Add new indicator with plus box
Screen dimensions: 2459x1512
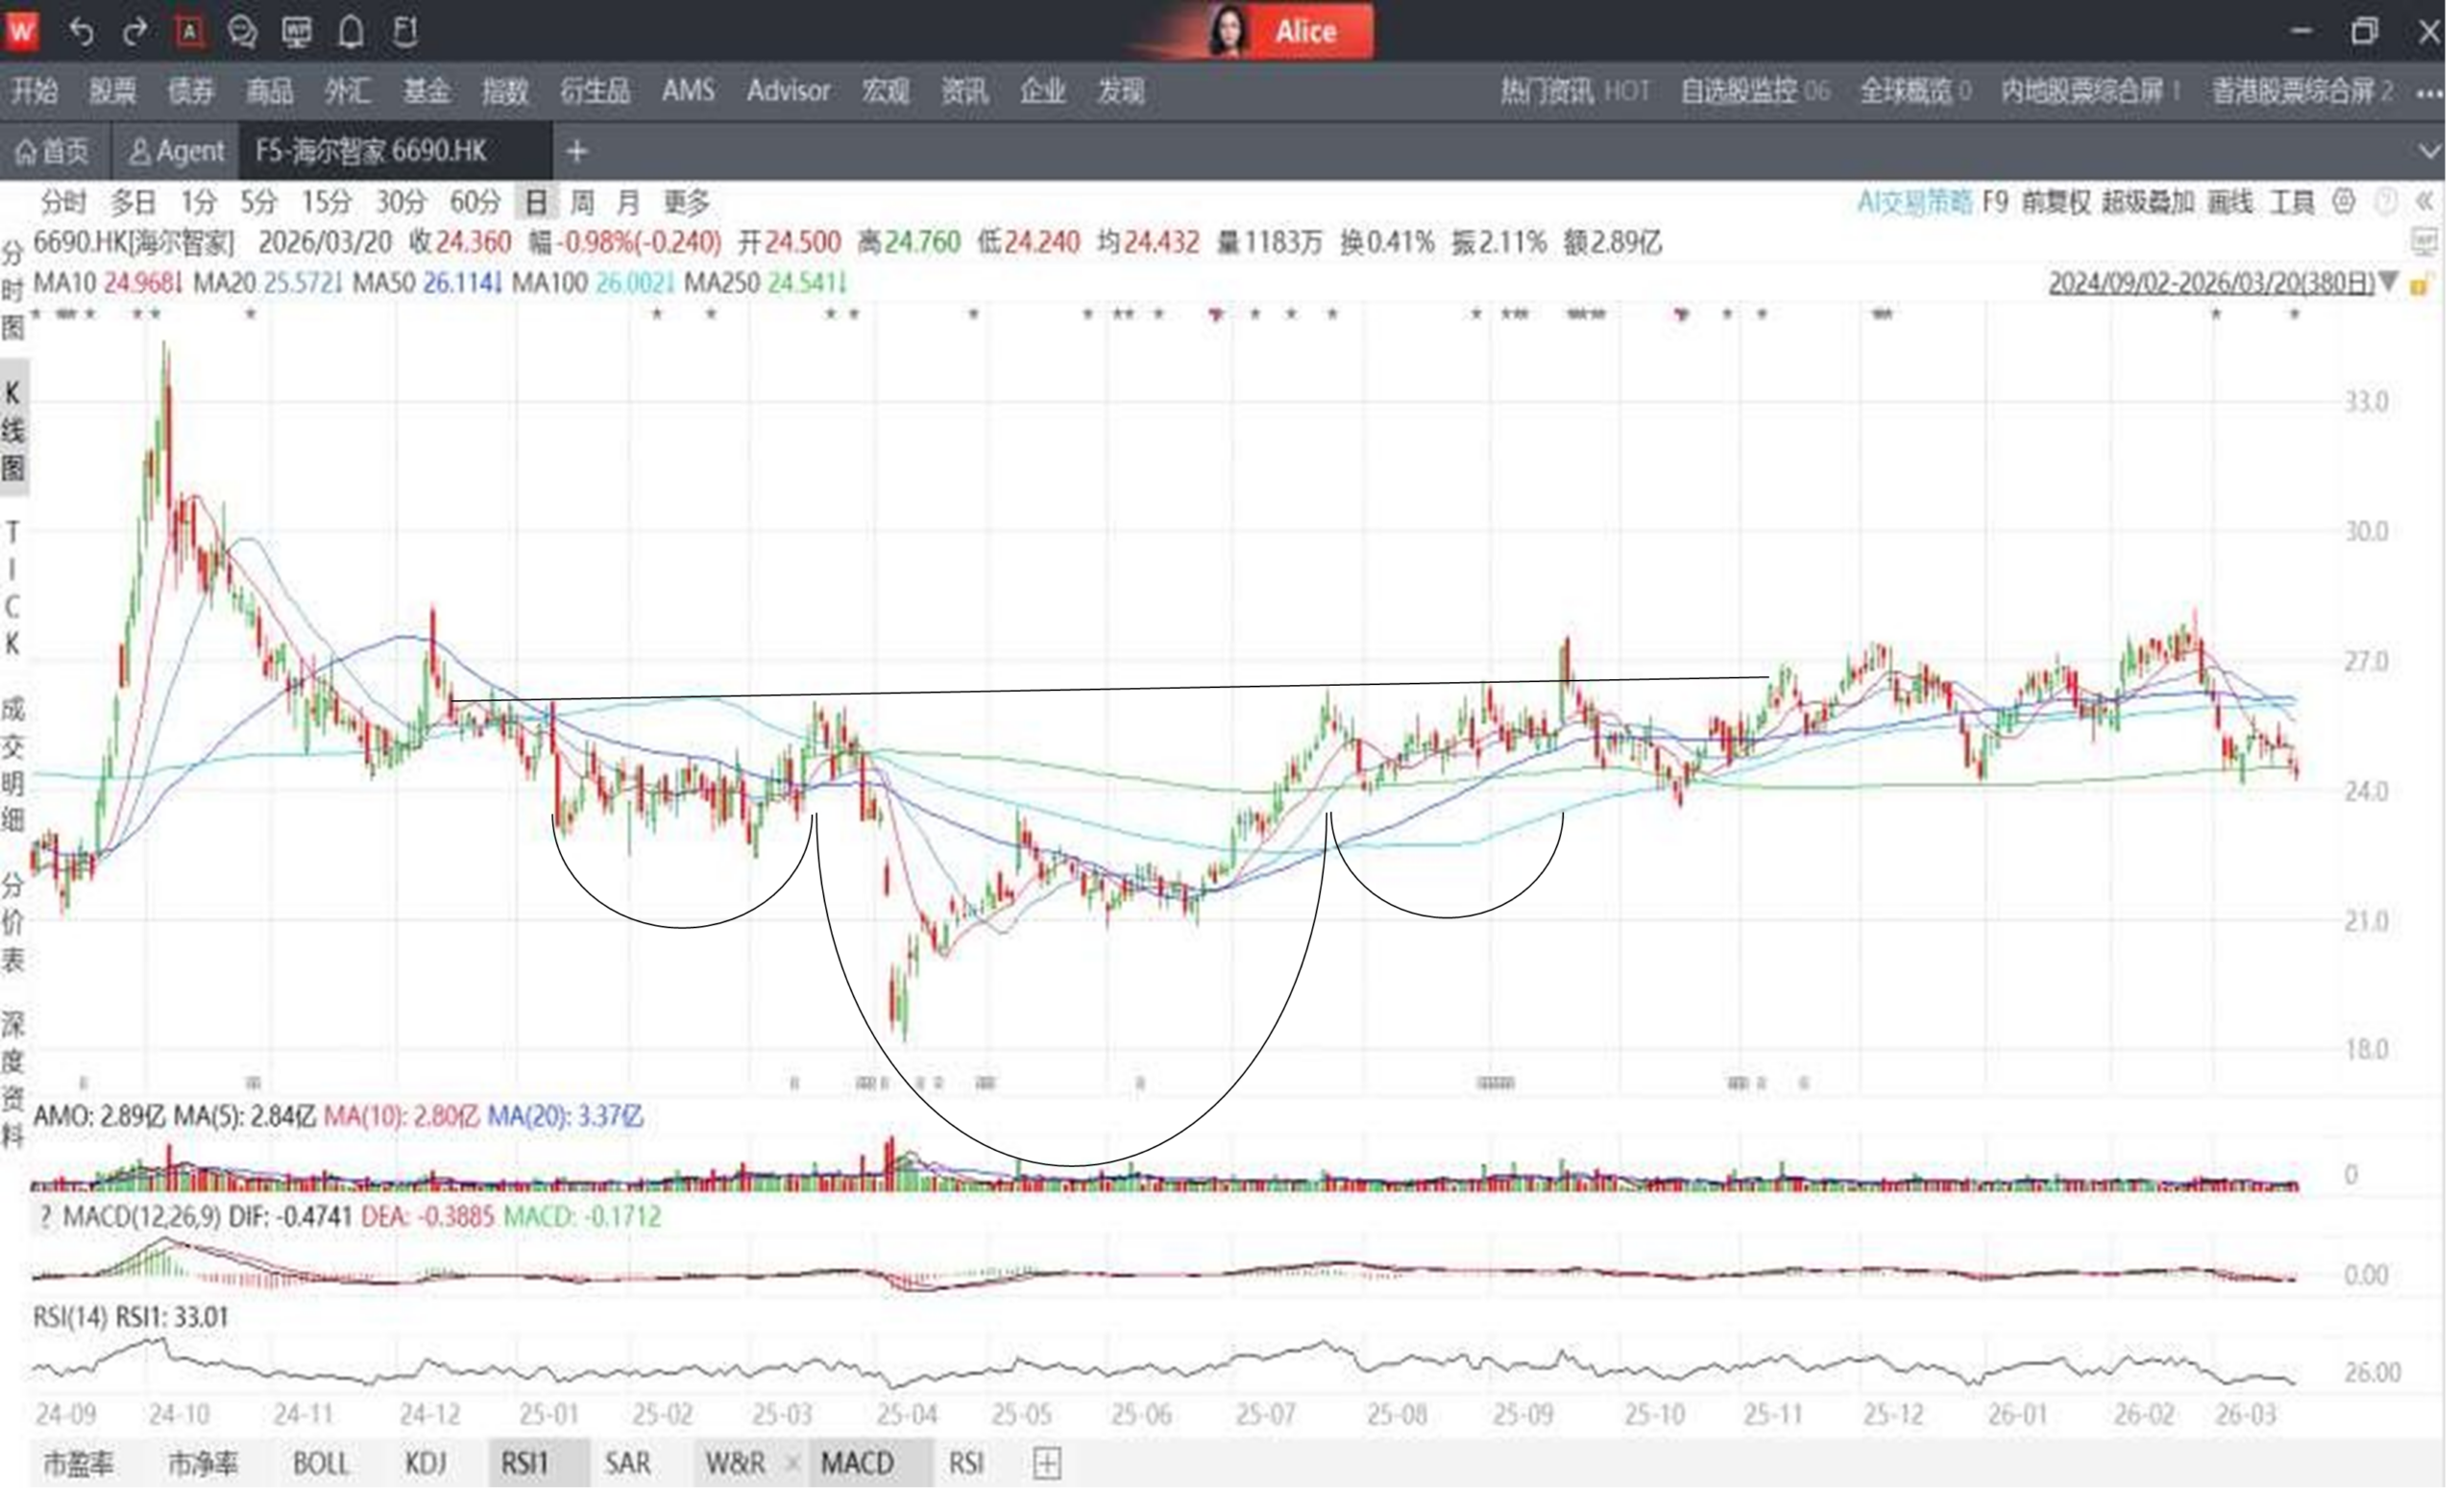point(1046,1464)
